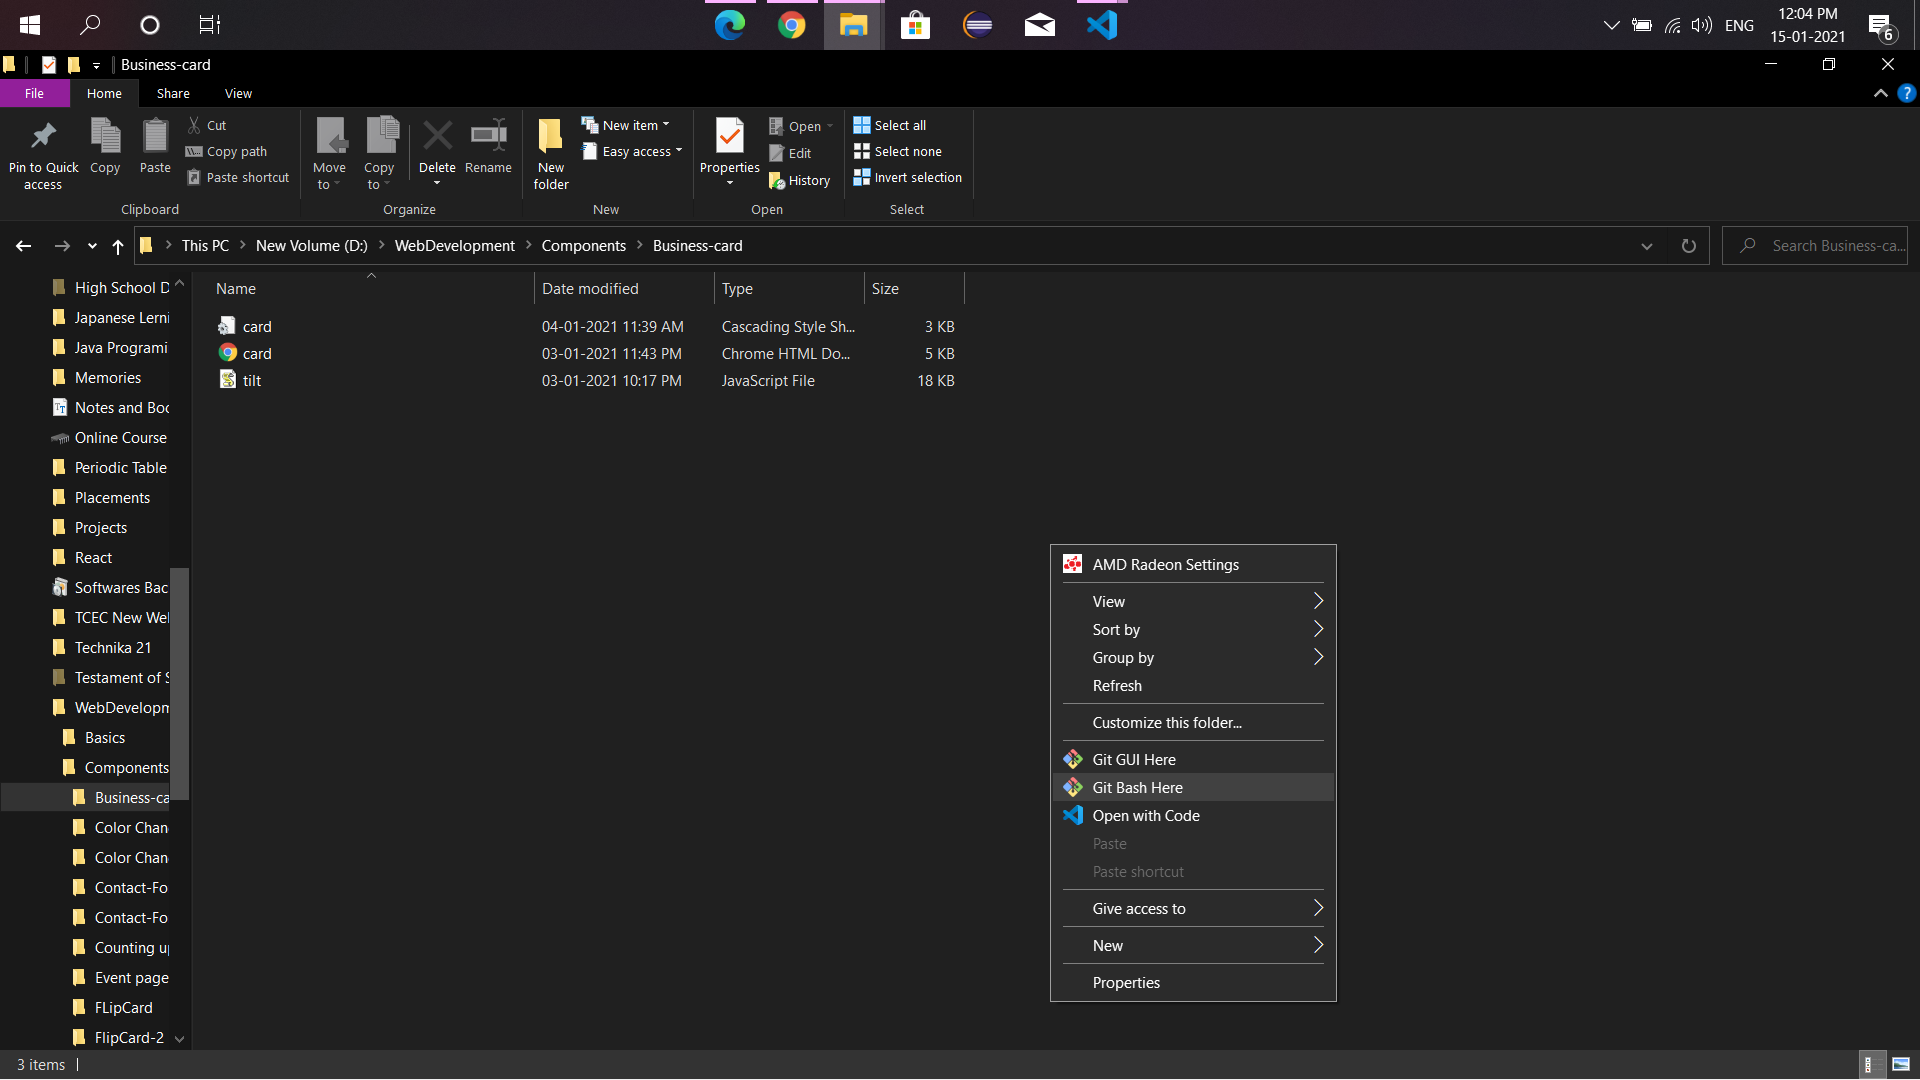This screenshot has height=1080, width=1920.
Task: Switch to large icons view in status bar
Action: 1901,1064
